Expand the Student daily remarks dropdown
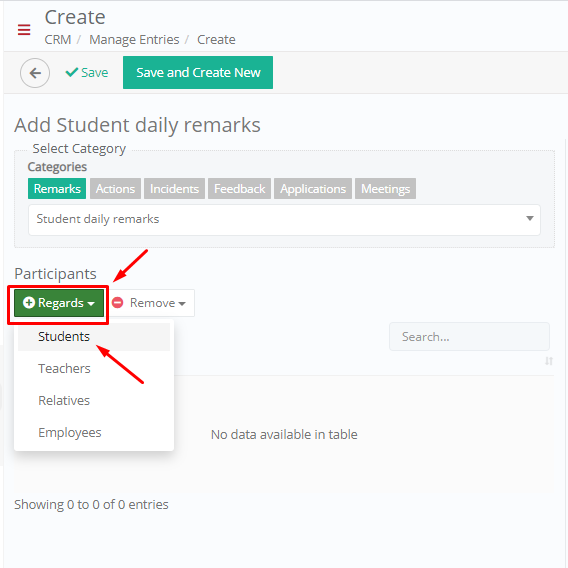 [284, 220]
